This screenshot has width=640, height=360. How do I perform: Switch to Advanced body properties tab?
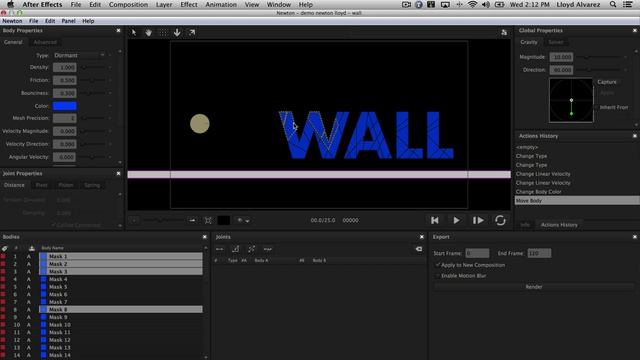tap(45, 42)
